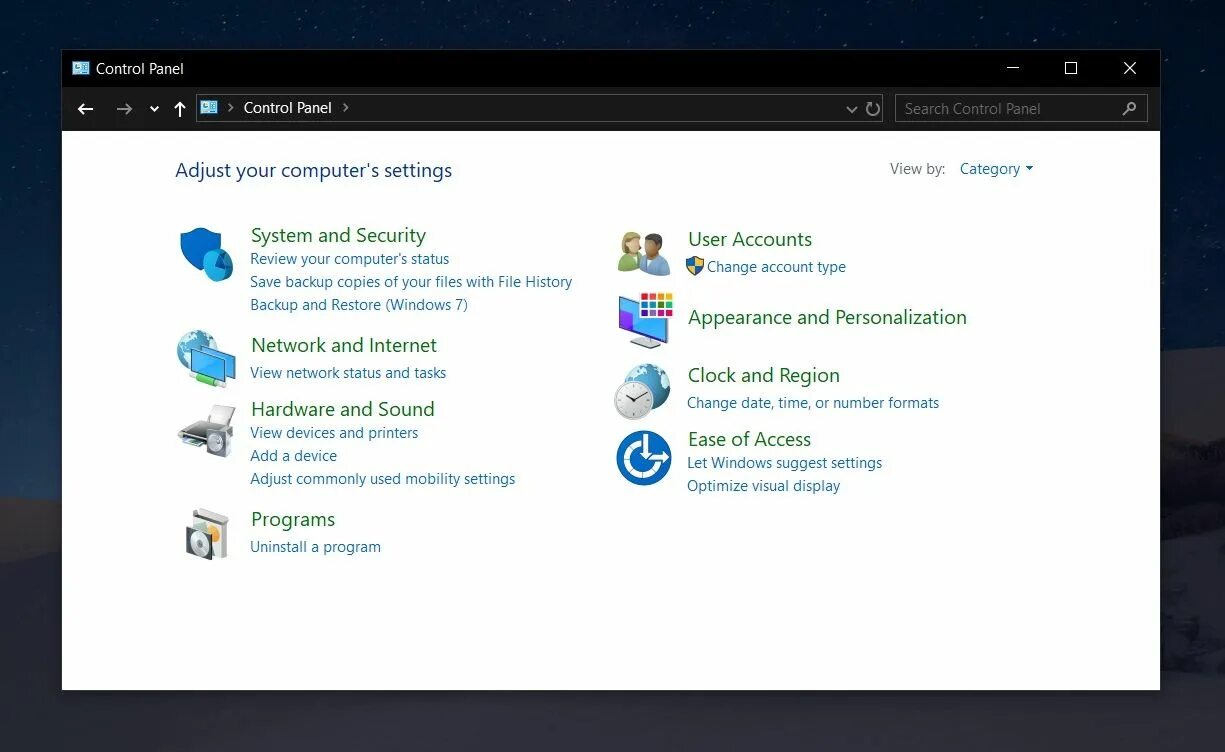Viewport: 1225px width, 752px height.
Task: Go back with the back arrow
Action: 86,109
